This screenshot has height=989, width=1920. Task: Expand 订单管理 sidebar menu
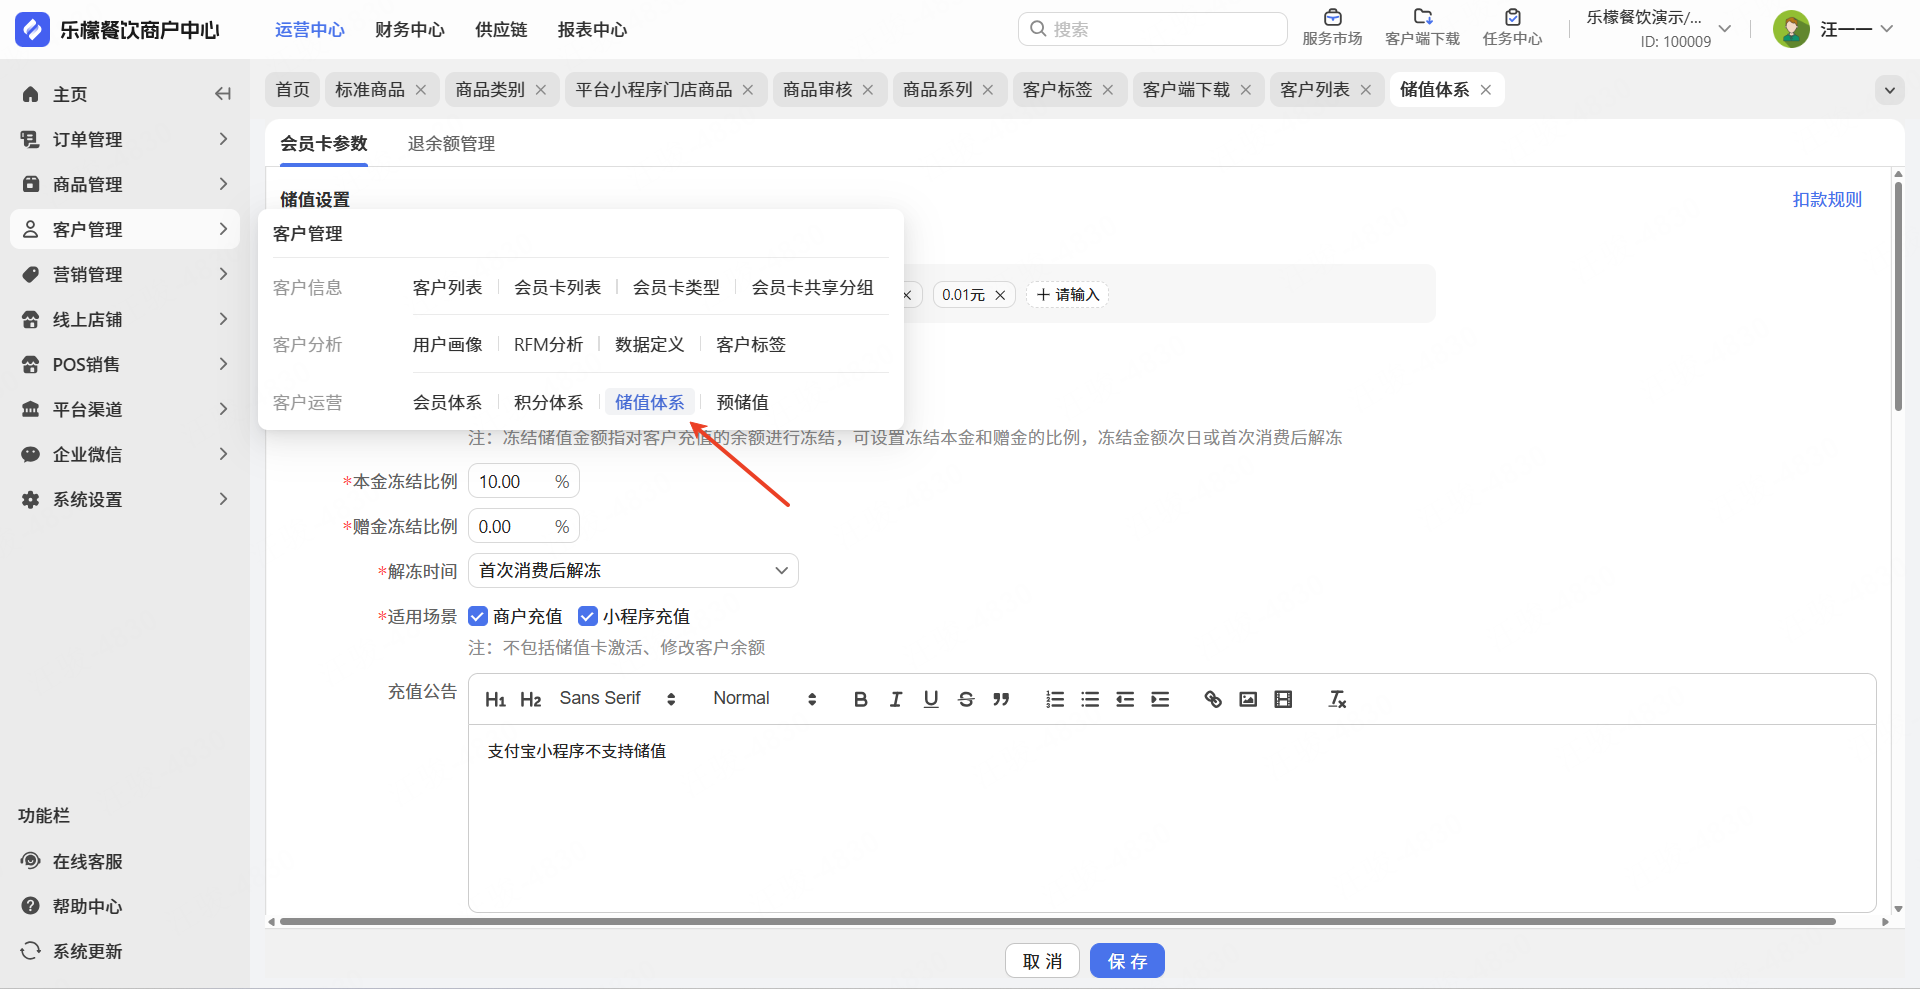pyautogui.click(x=125, y=139)
